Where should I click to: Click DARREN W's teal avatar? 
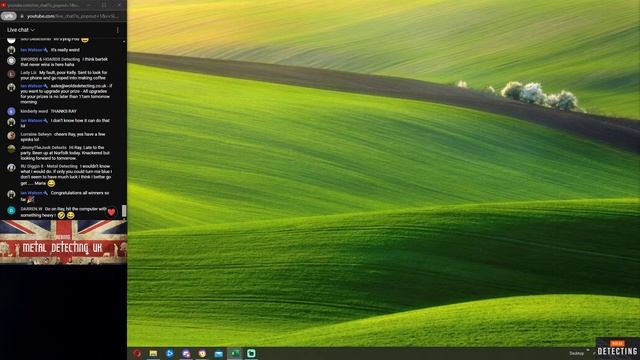coord(11,210)
